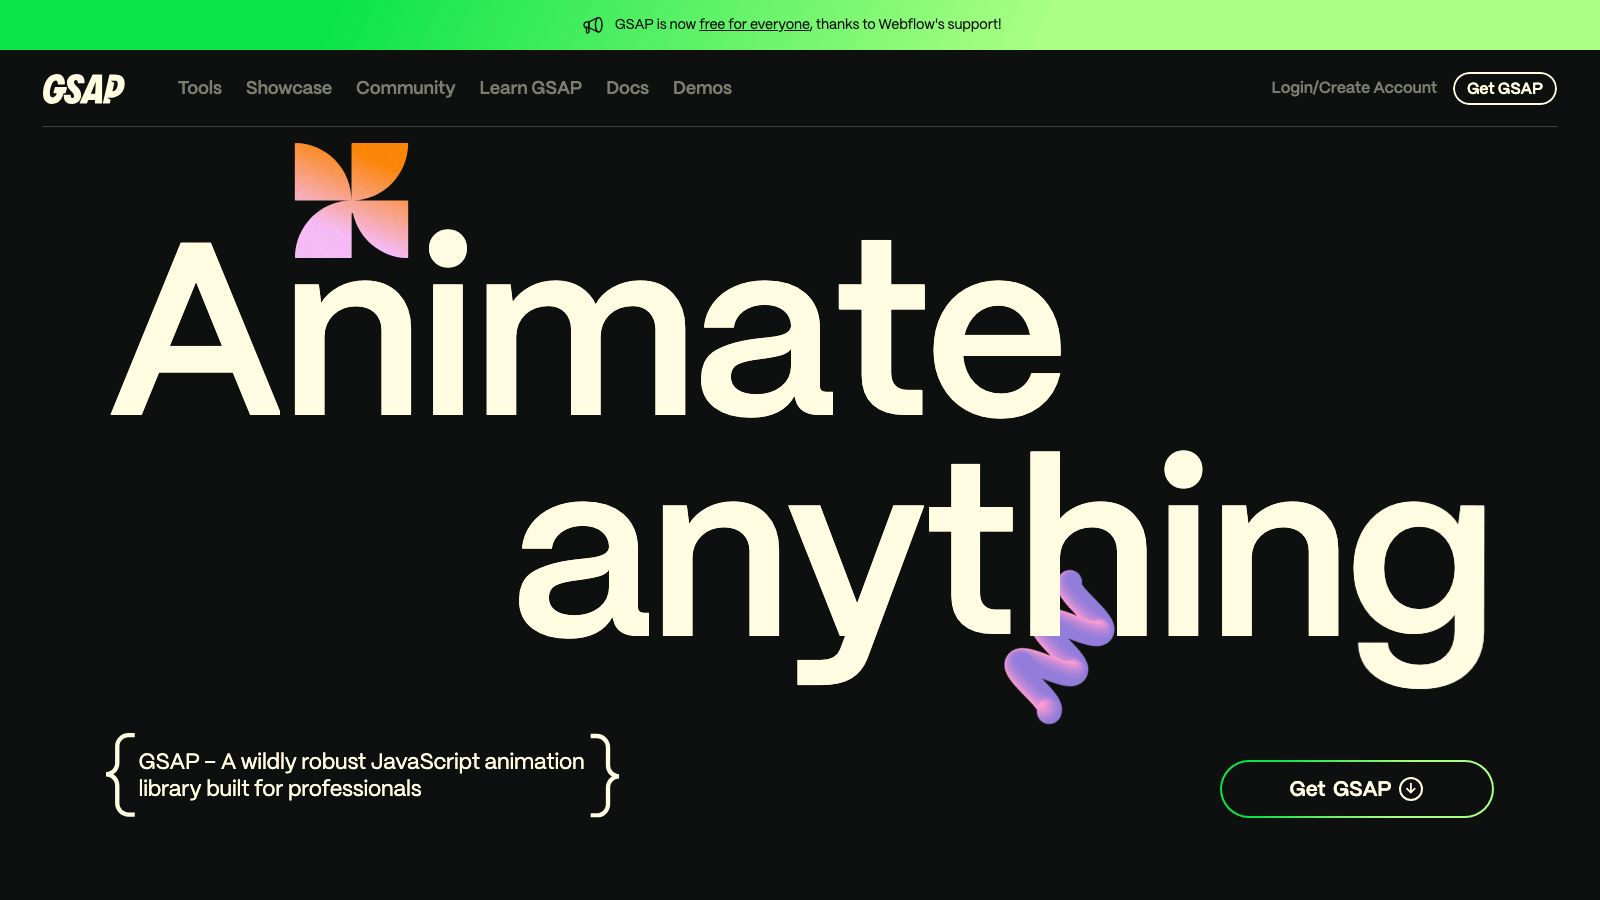The image size is (1600, 900).
Task: Visit the Demos page
Action: (x=702, y=88)
